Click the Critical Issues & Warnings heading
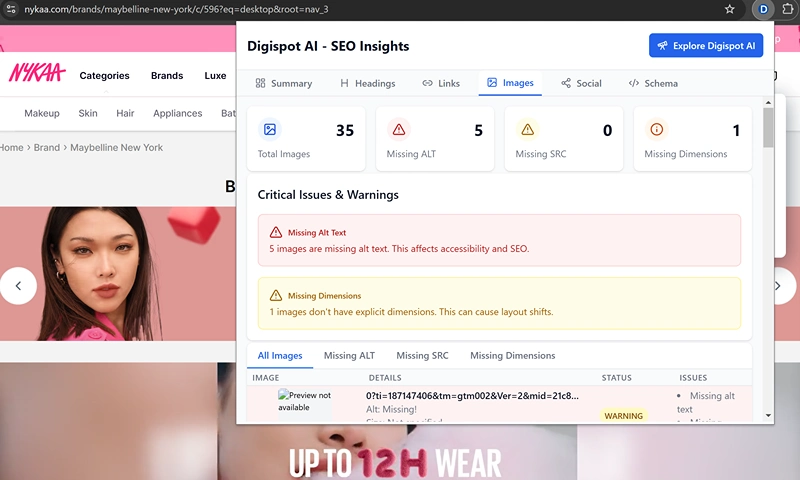This screenshot has width=800, height=480. (328, 195)
